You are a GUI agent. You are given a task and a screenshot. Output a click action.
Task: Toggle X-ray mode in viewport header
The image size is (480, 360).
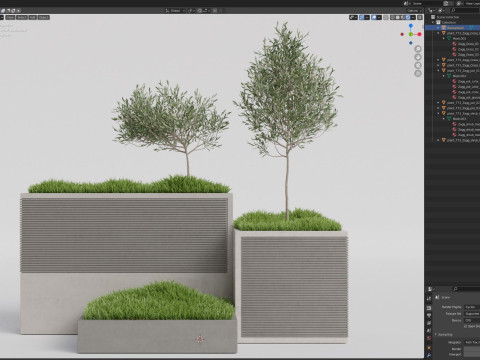386,17
